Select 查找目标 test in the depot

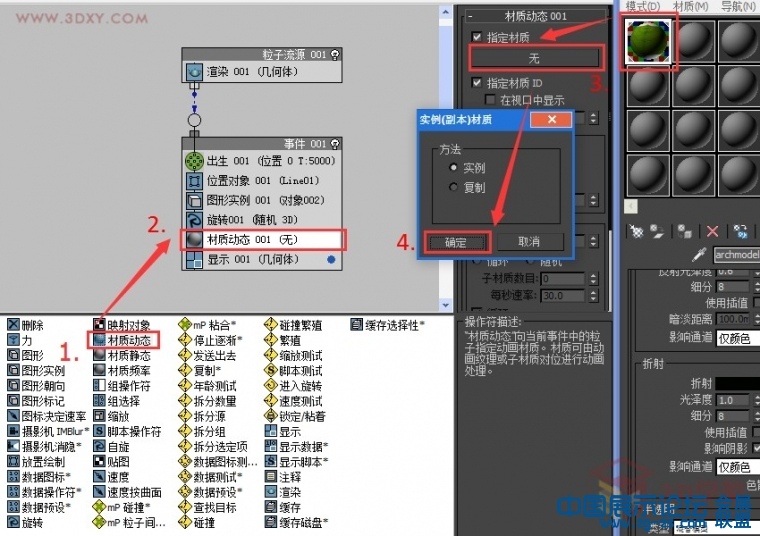[208, 507]
